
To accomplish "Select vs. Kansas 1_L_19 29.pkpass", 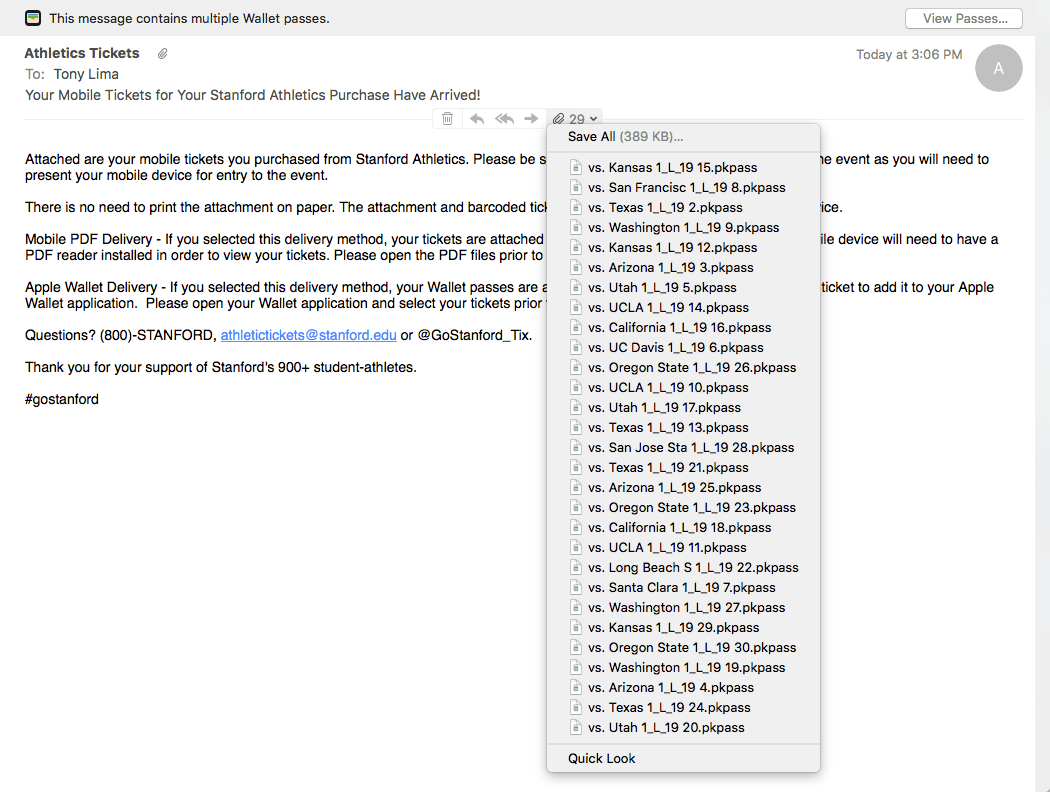I will (x=683, y=627).
